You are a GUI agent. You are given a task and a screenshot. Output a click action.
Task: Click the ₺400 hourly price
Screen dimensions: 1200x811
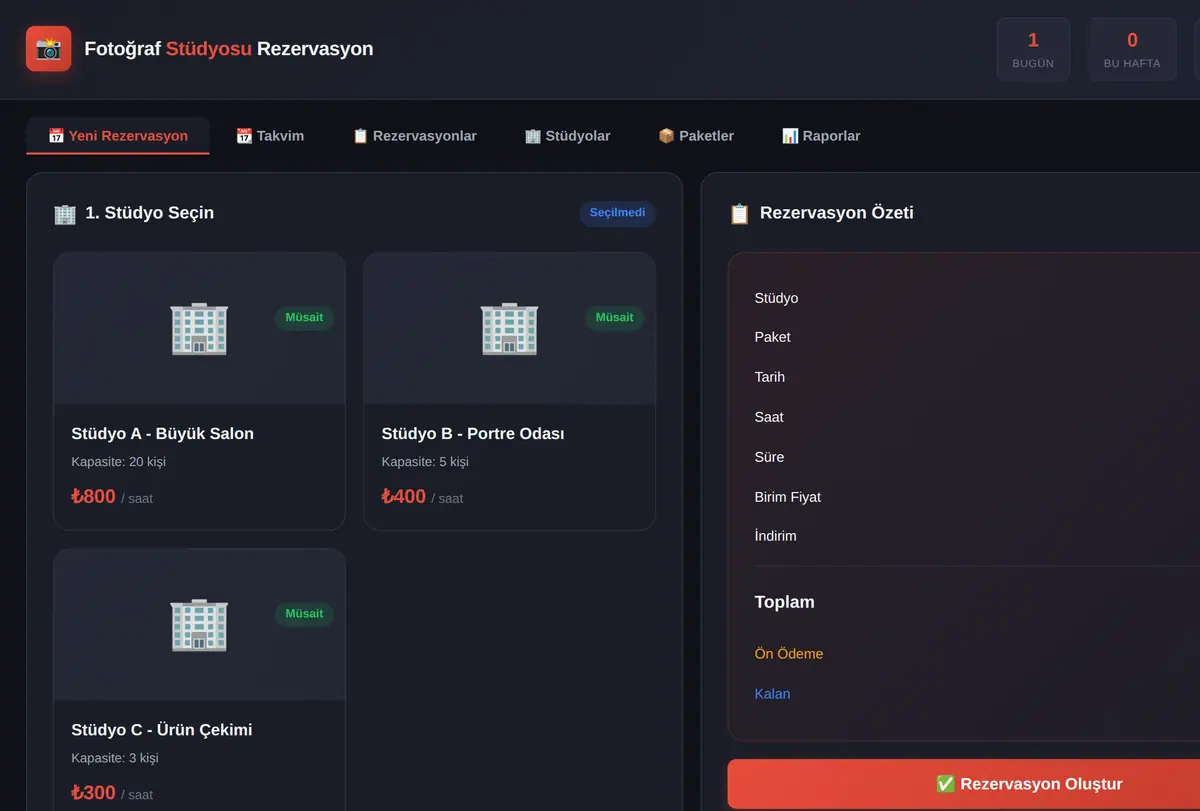click(x=404, y=496)
